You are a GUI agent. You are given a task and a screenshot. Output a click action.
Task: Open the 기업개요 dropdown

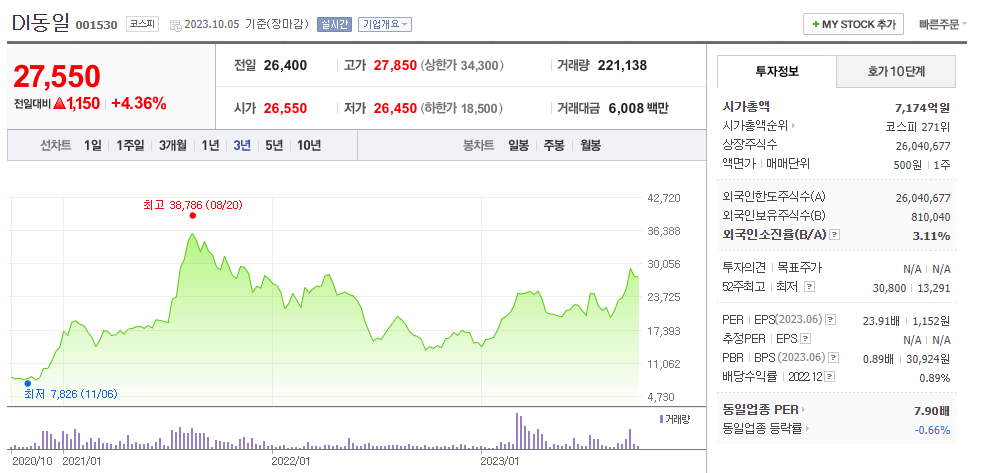(385, 24)
